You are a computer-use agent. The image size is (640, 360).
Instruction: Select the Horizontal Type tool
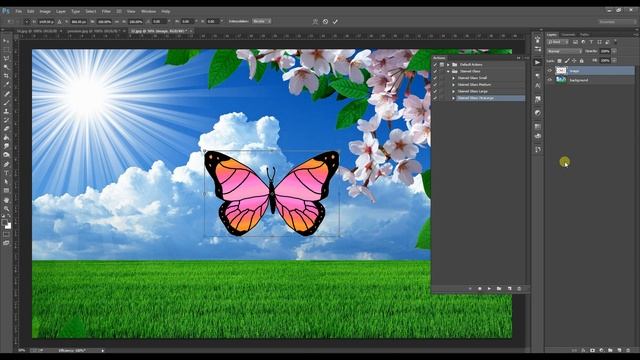coord(7,173)
